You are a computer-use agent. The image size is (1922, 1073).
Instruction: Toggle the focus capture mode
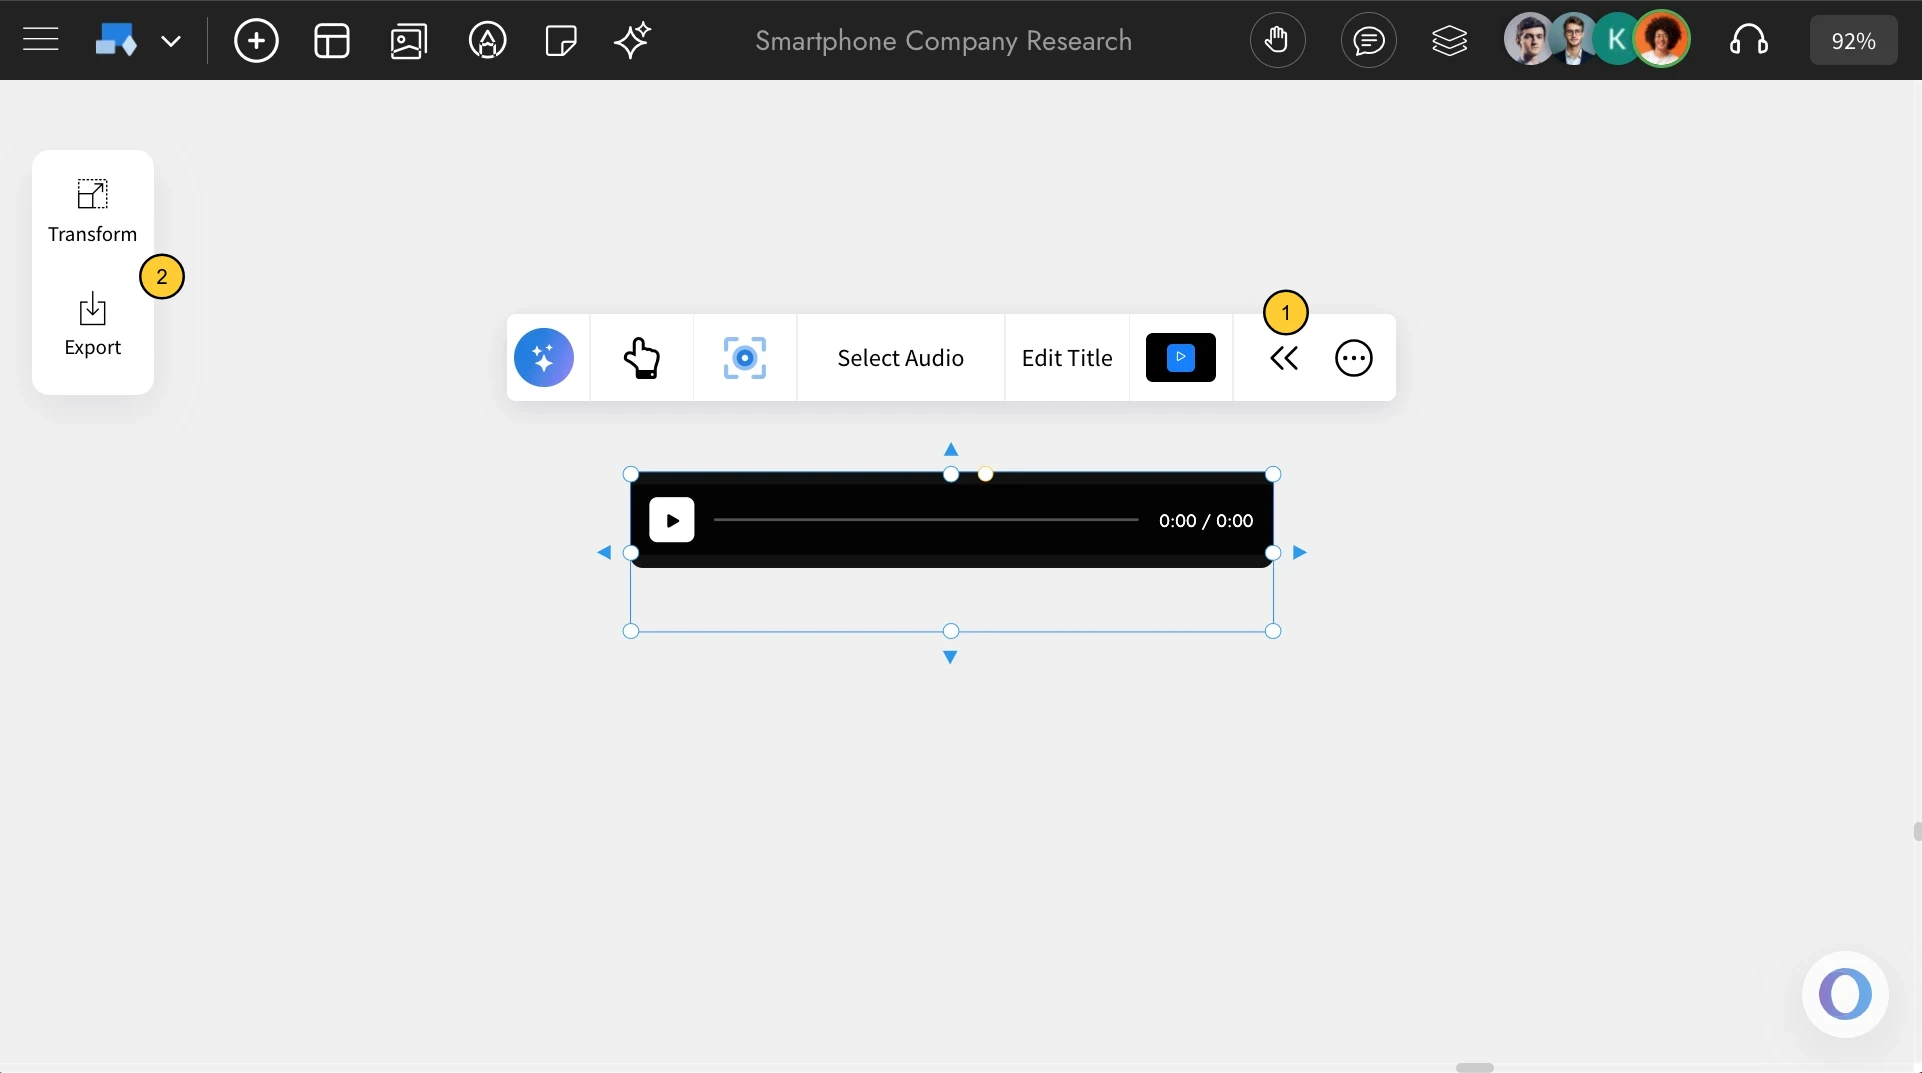tap(744, 357)
